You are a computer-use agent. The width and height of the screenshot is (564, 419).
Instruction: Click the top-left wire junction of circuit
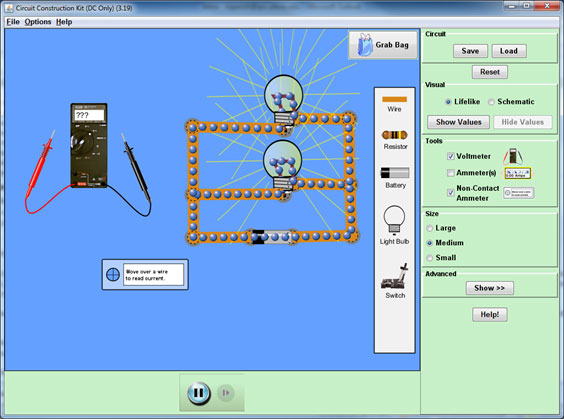point(193,127)
